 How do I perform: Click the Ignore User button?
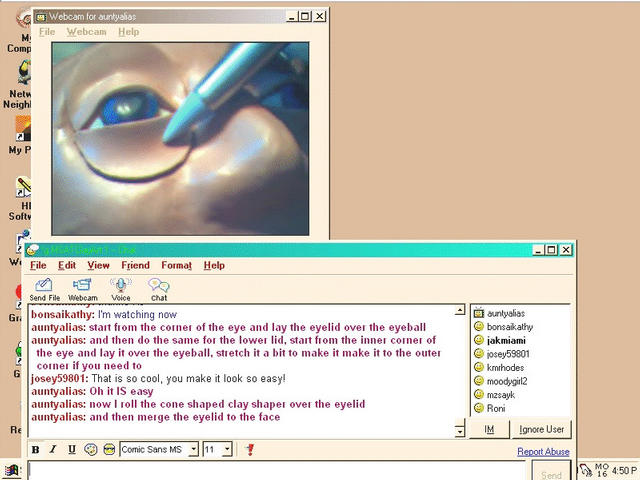click(x=542, y=429)
